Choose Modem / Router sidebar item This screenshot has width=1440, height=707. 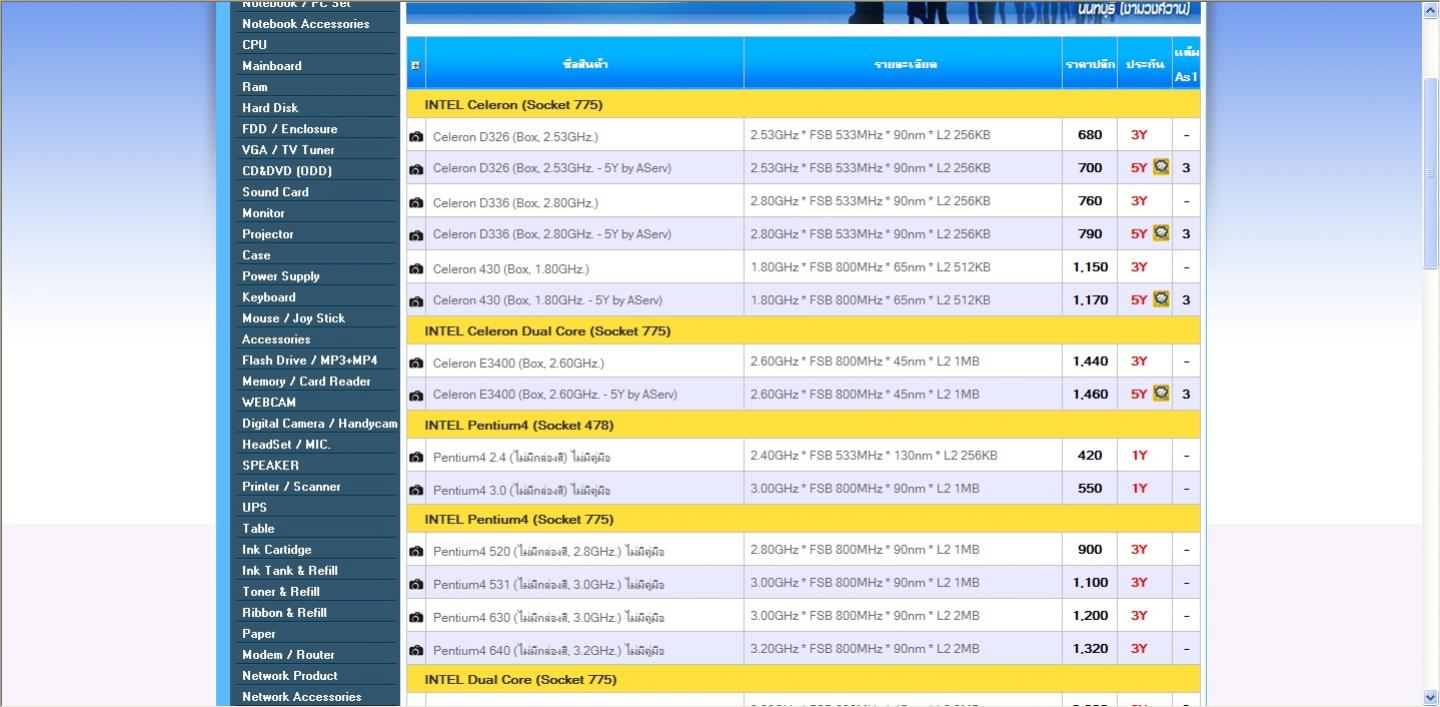click(288, 654)
